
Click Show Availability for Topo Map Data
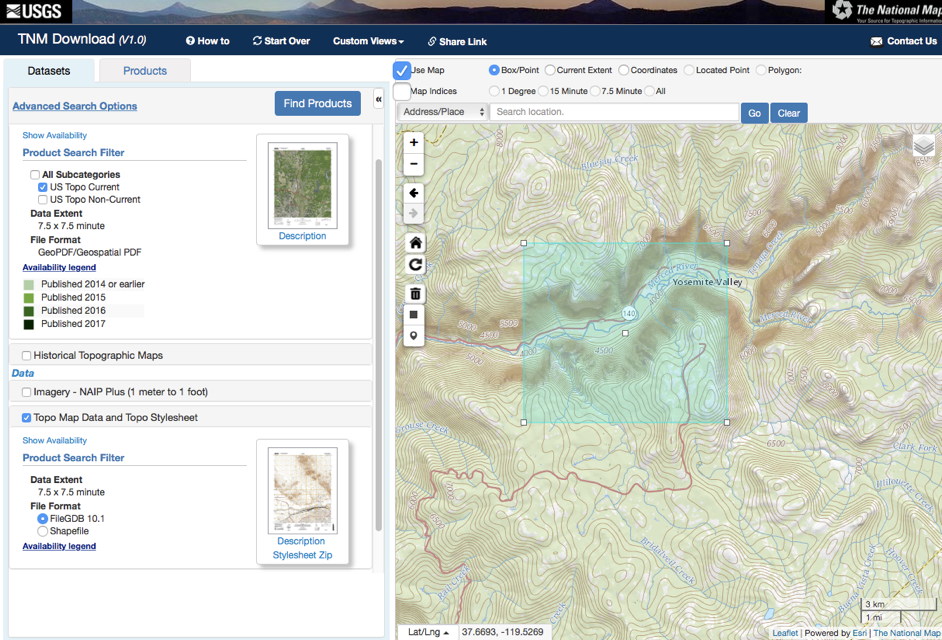[55, 440]
